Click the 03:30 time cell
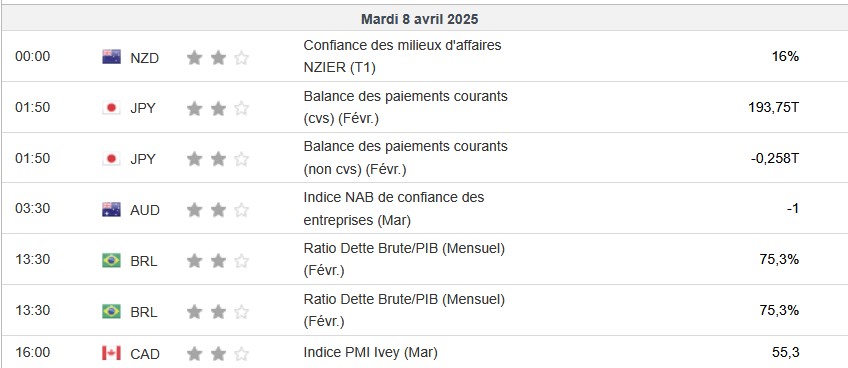The image size is (848, 368). (32, 209)
